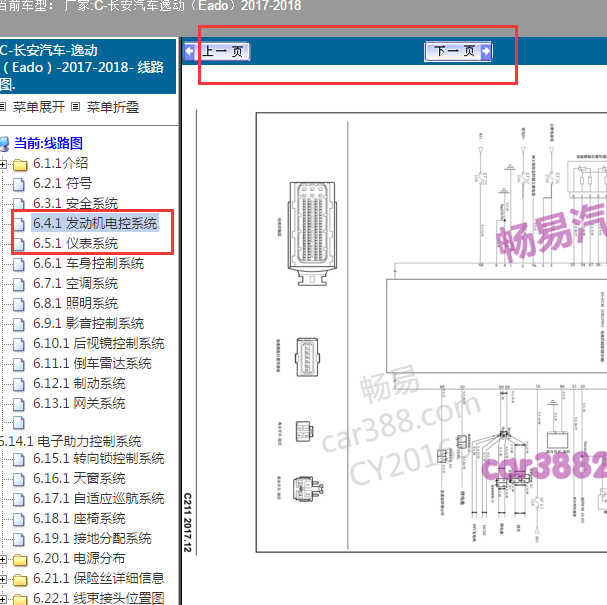The width and height of the screenshot is (607, 605).
Task: Open 6.16.1 天窗系统 page
Action: coord(79,479)
